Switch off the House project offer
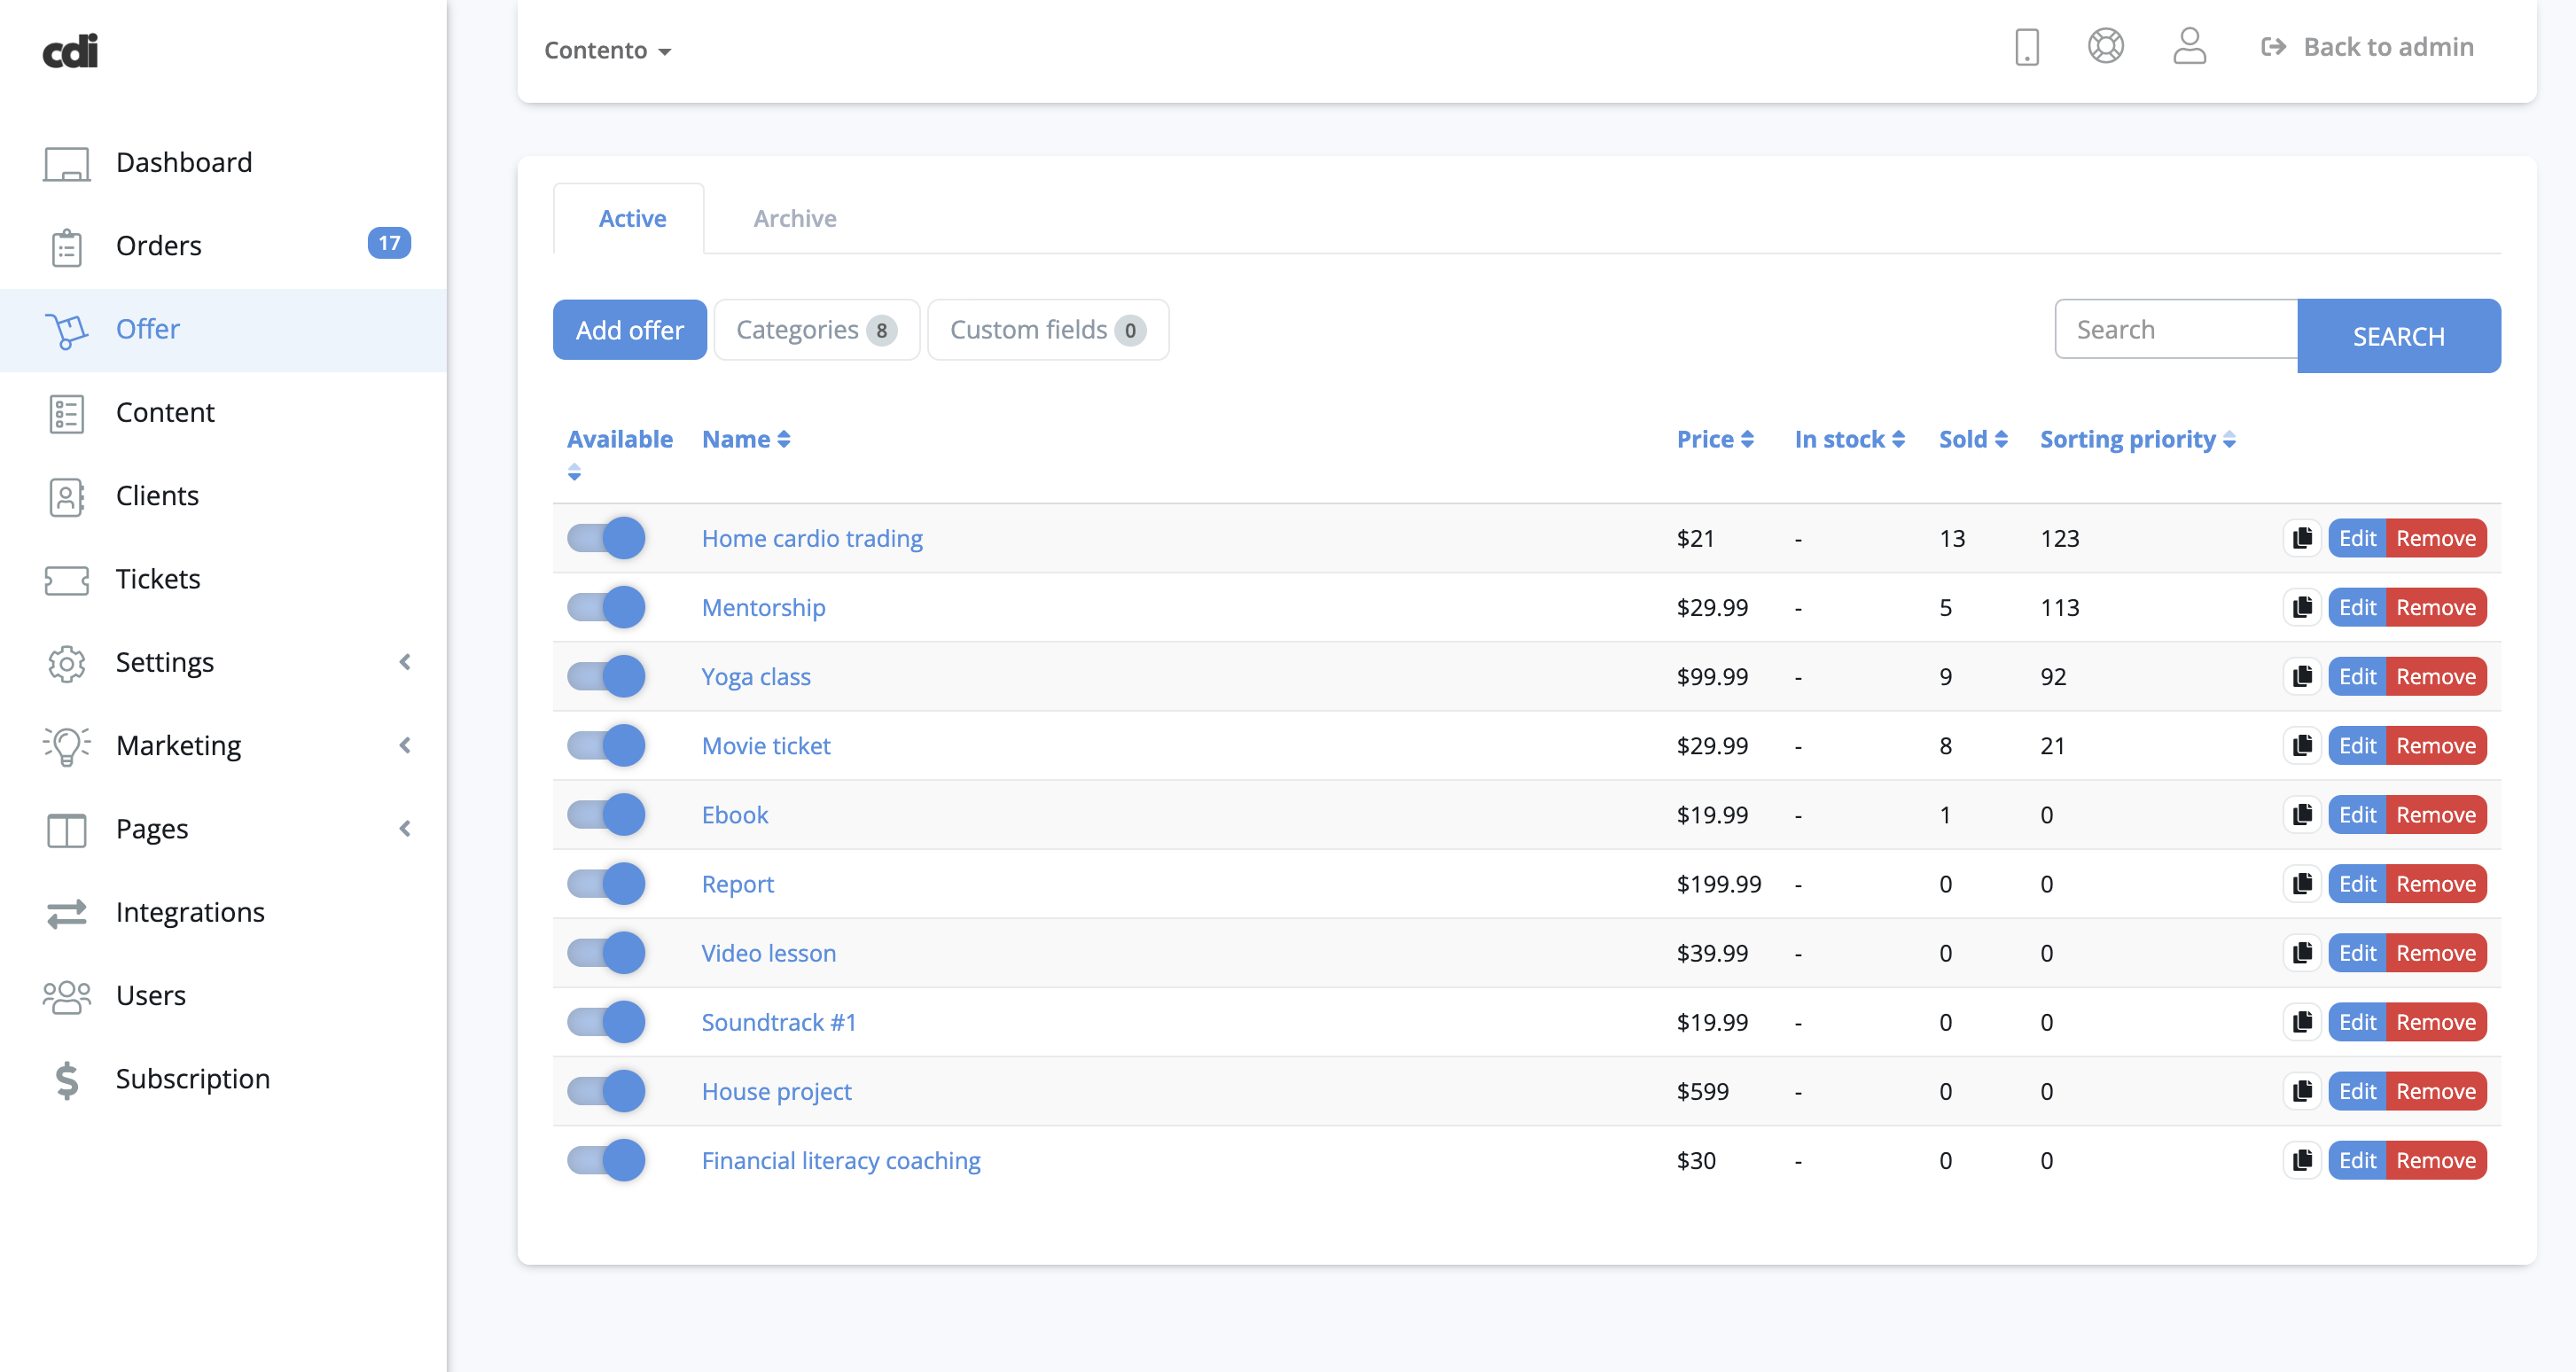This screenshot has width=2576, height=1372. 606,1091
